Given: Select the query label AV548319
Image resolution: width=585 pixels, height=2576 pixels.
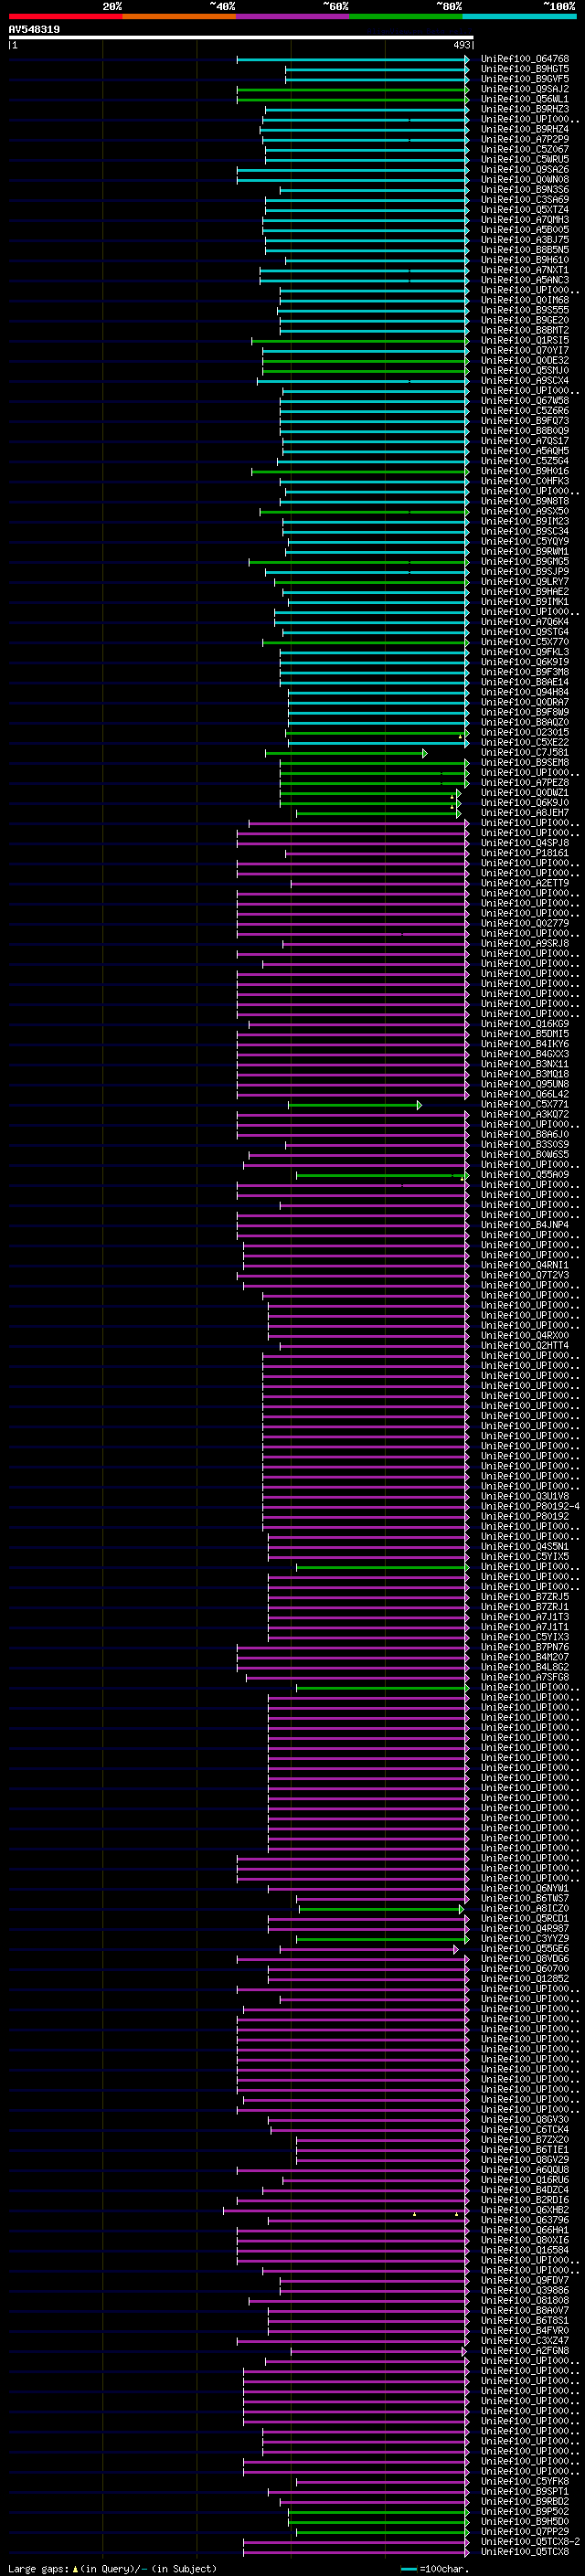Looking at the screenshot, I should pyautogui.click(x=34, y=30).
